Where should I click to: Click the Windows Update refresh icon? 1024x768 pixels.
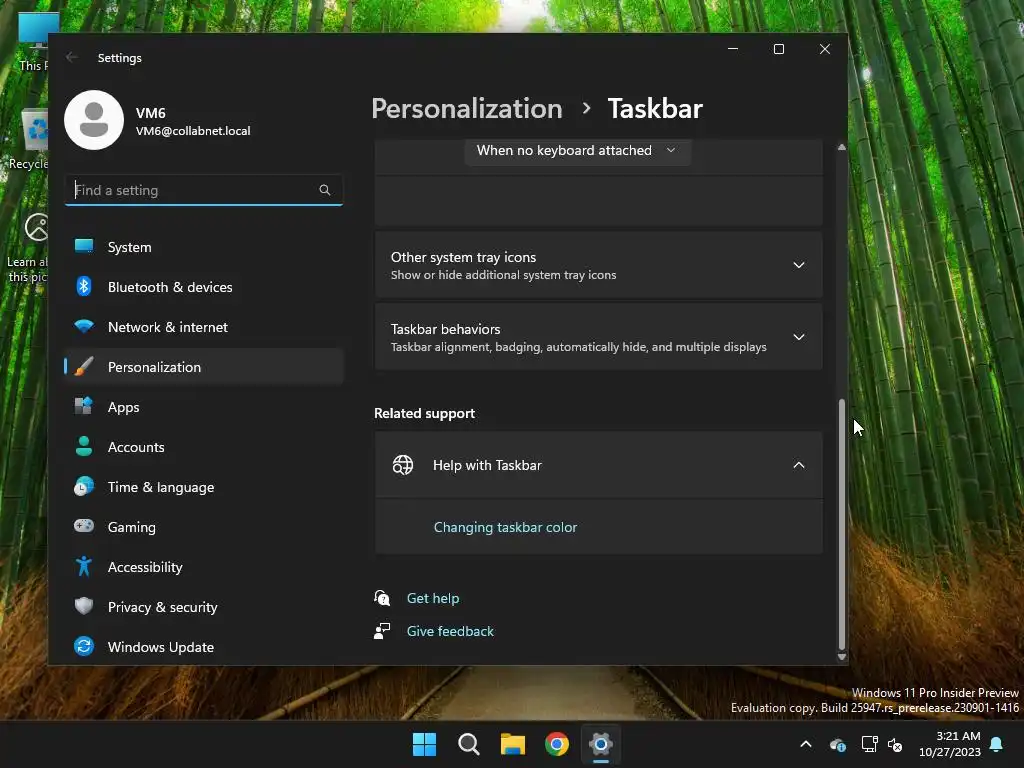tap(84, 646)
